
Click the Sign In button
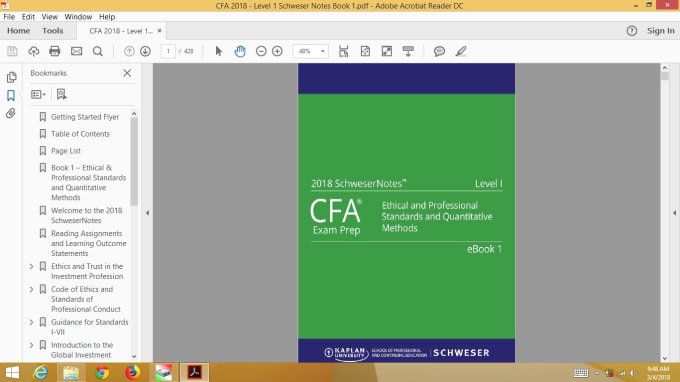tap(660, 31)
